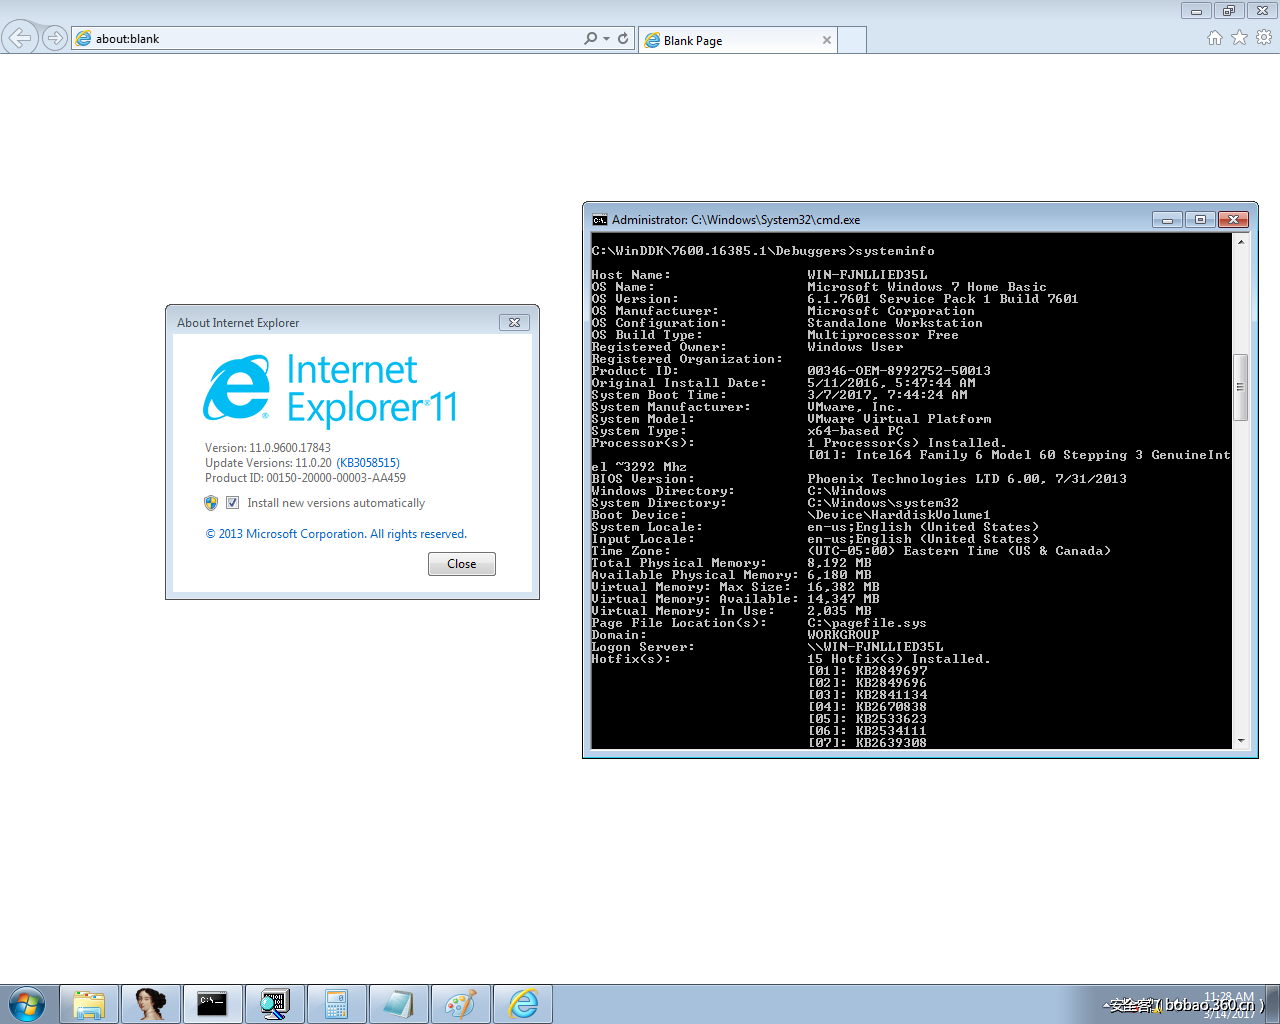
Task: Click the Refresh icon in address bar
Action: pyautogui.click(x=623, y=38)
